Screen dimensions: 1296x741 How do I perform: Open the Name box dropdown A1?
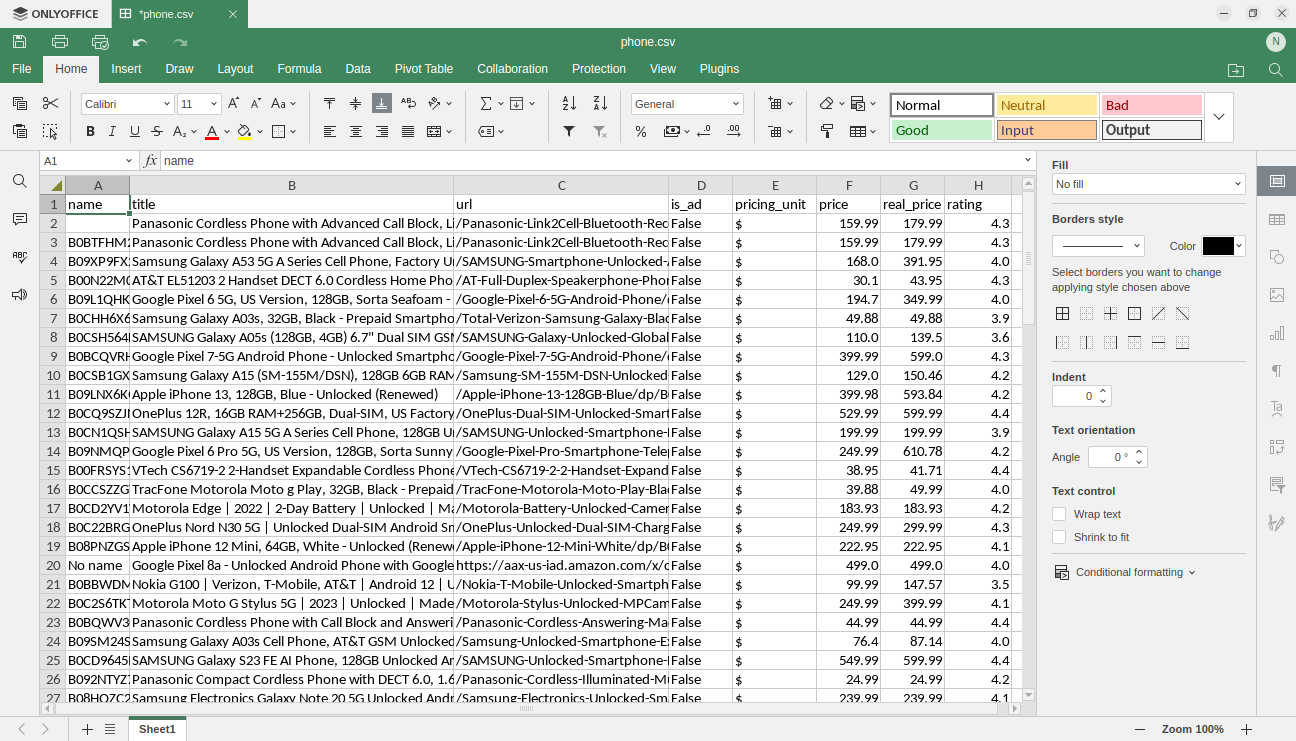pyautogui.click(x=129, y=161)
